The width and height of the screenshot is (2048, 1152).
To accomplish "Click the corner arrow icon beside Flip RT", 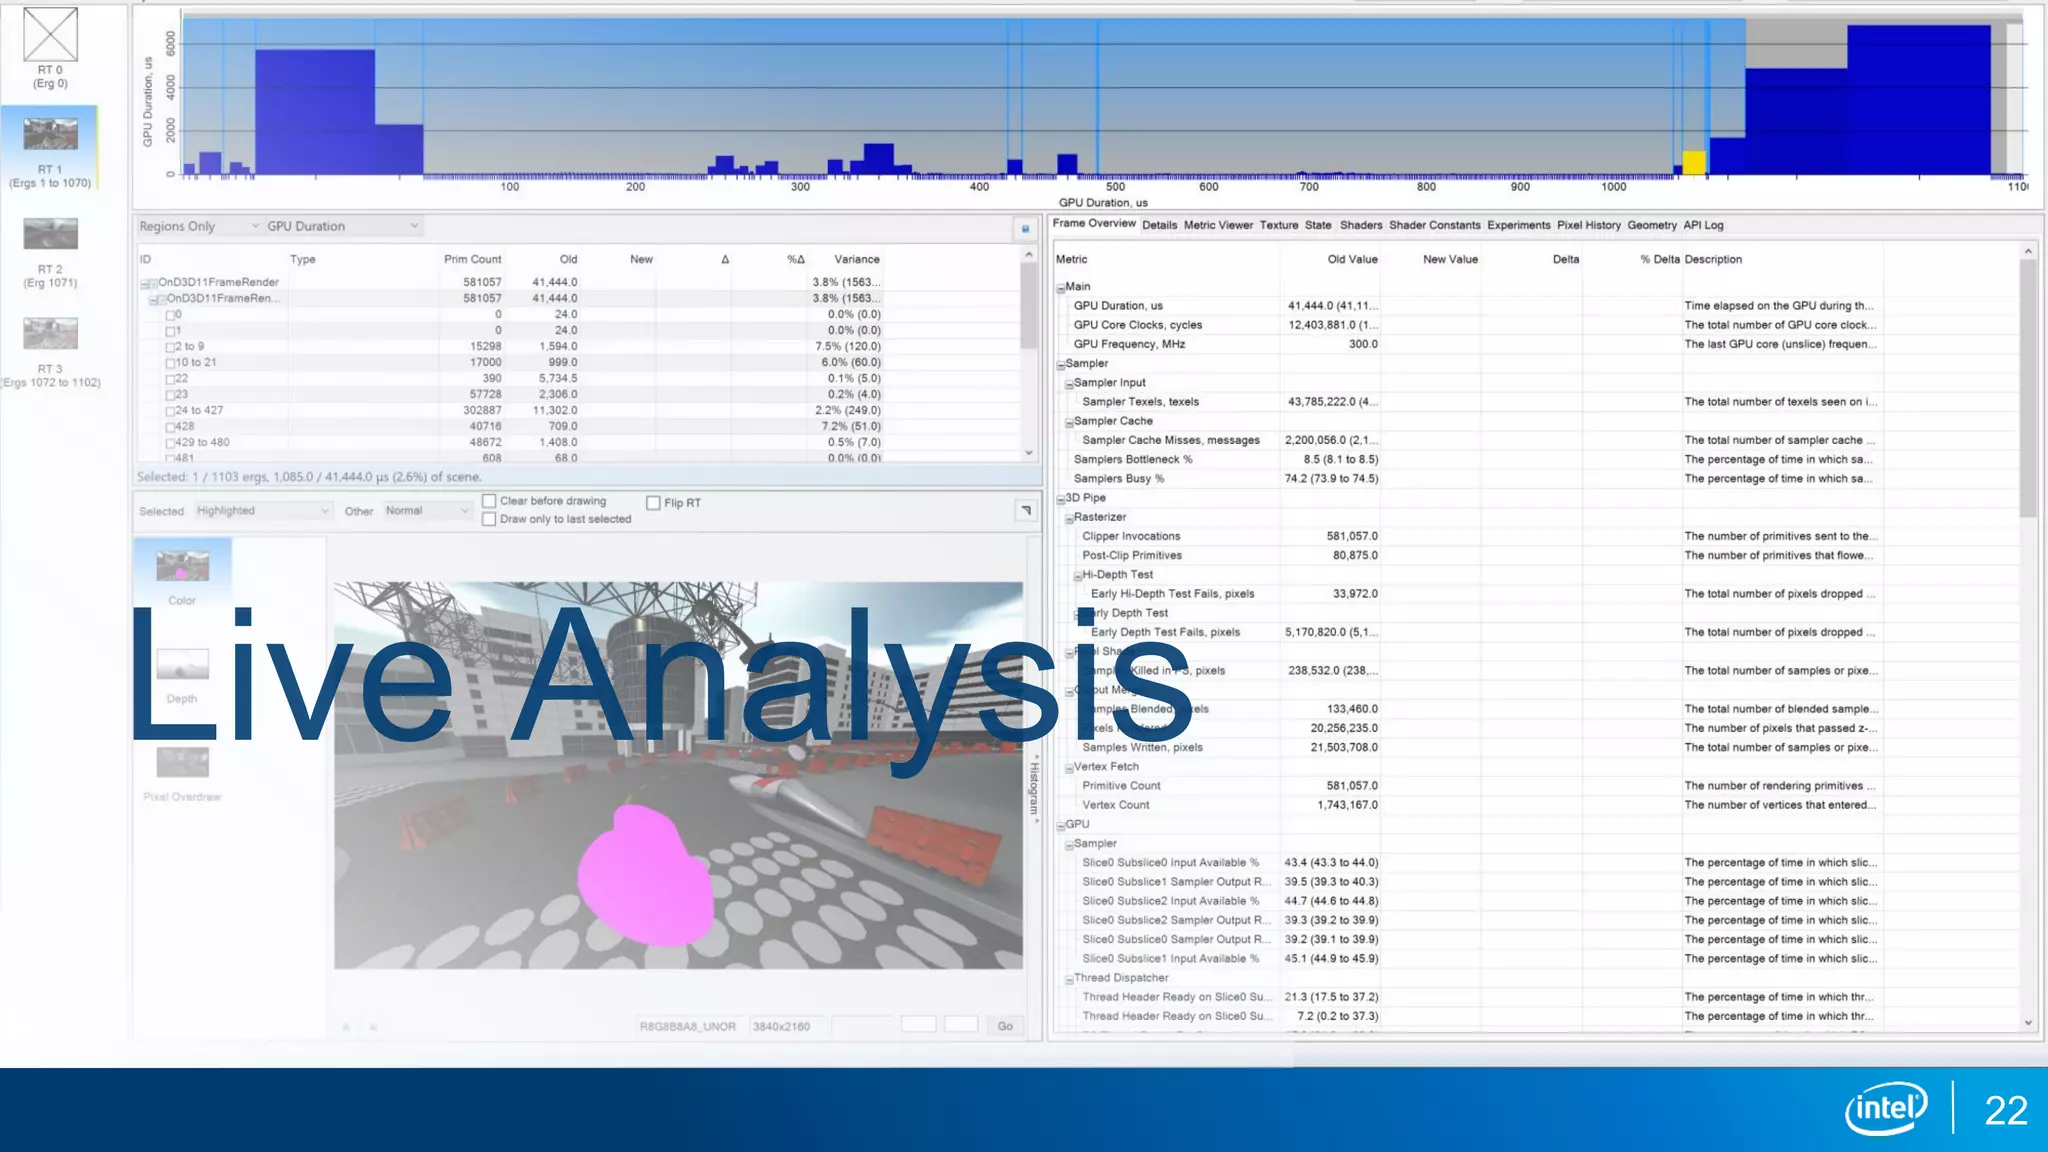I will pyautogui.click(x=1026, y=511).
